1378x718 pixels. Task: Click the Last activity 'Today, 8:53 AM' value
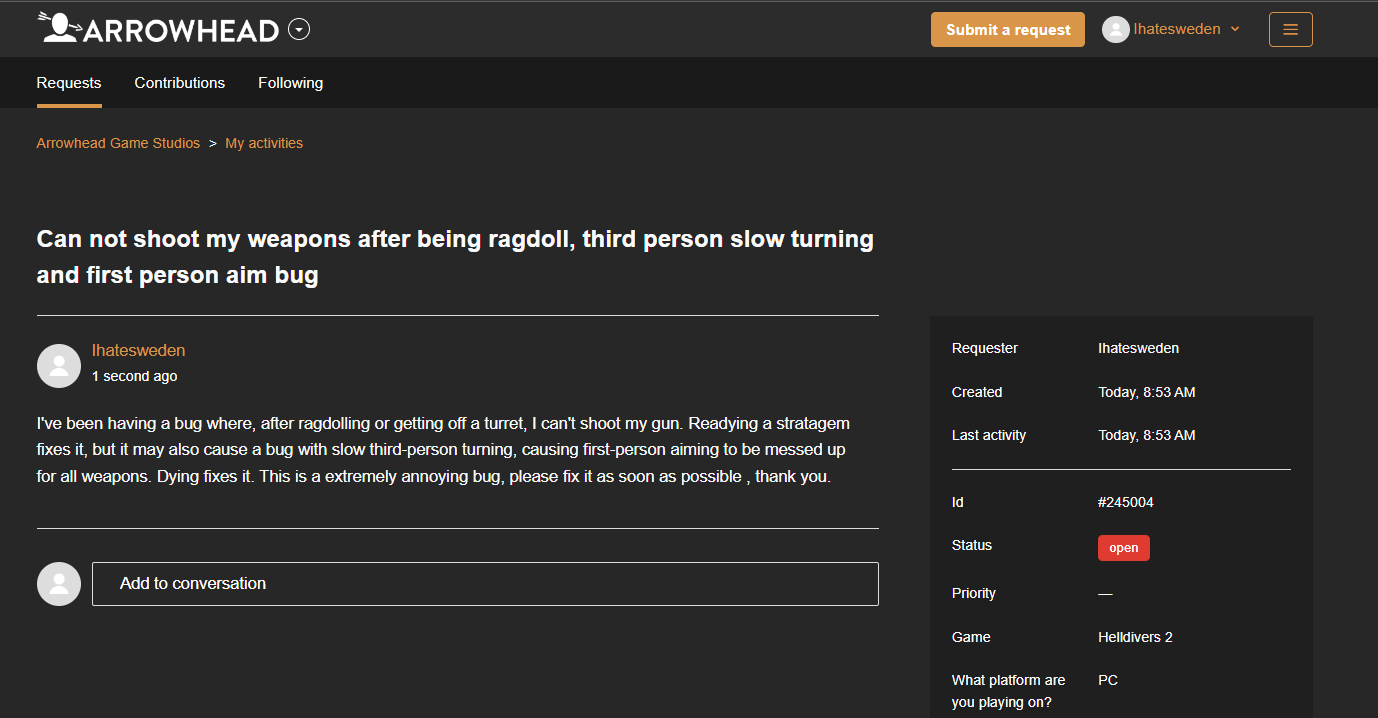(x=1147, y=435)
